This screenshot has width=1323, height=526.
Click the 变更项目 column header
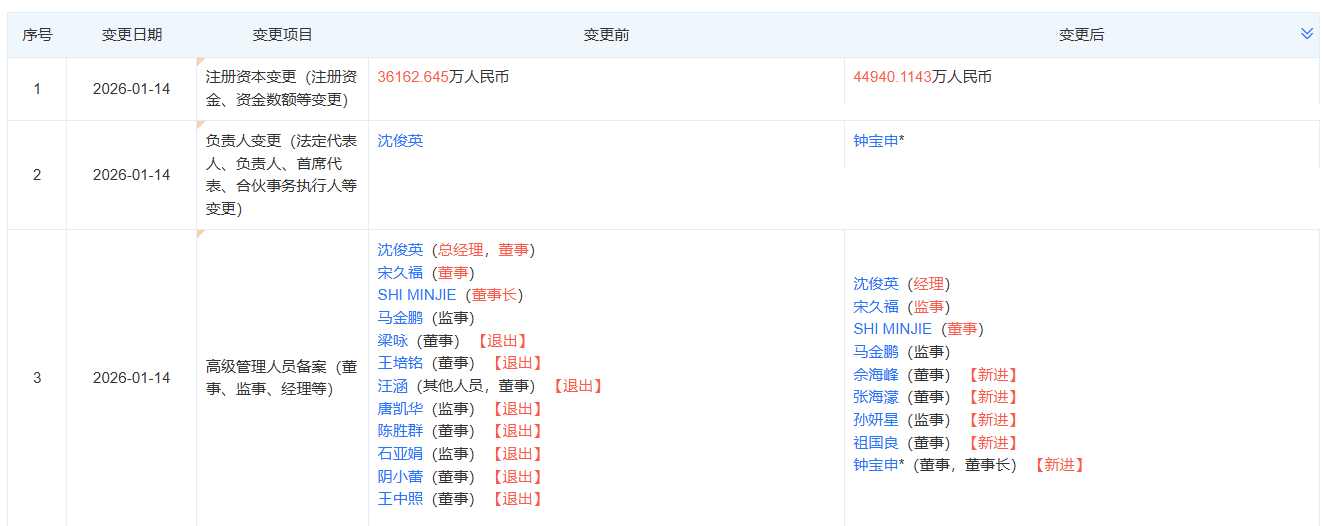click(x=282, y=35)
